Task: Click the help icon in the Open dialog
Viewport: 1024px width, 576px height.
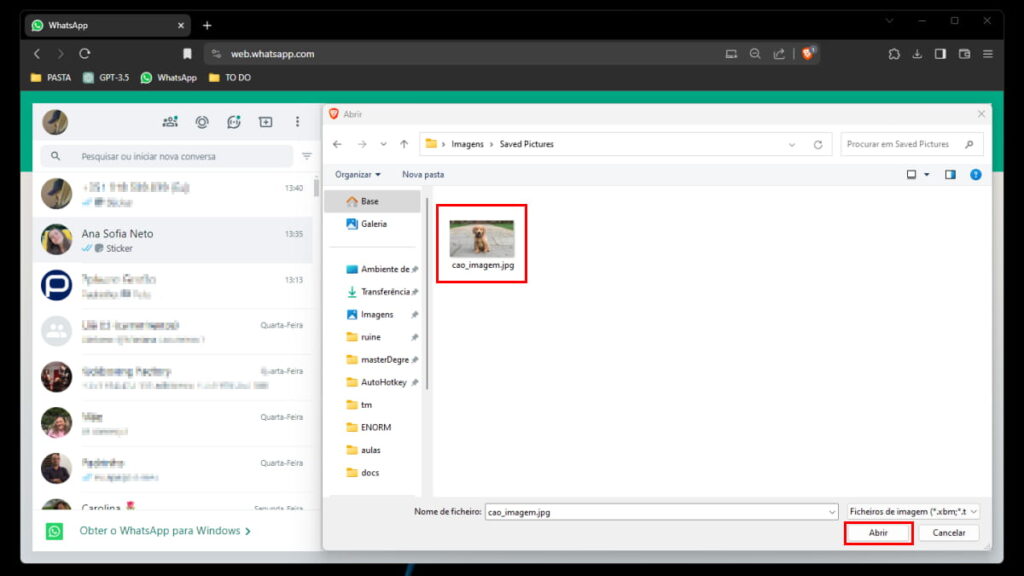Action: (976, 174)
